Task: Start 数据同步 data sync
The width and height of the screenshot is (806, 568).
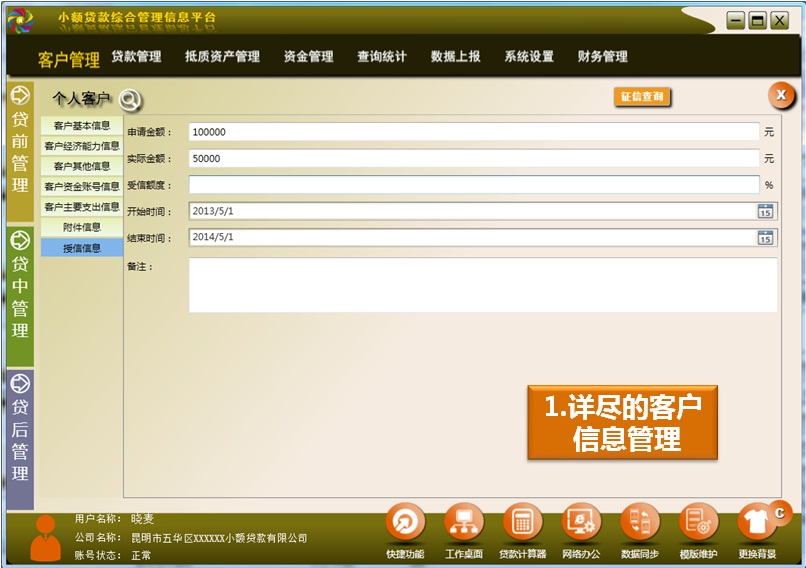Action: [x=639, y=523]
